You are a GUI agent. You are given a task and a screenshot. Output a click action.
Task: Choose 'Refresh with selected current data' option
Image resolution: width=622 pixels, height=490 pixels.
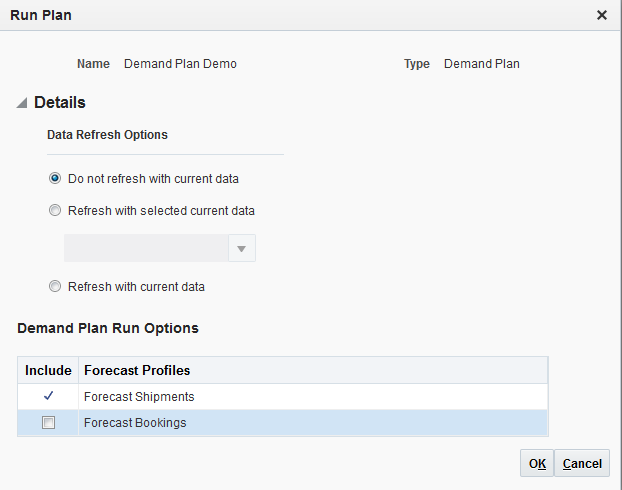click(55, 211)
